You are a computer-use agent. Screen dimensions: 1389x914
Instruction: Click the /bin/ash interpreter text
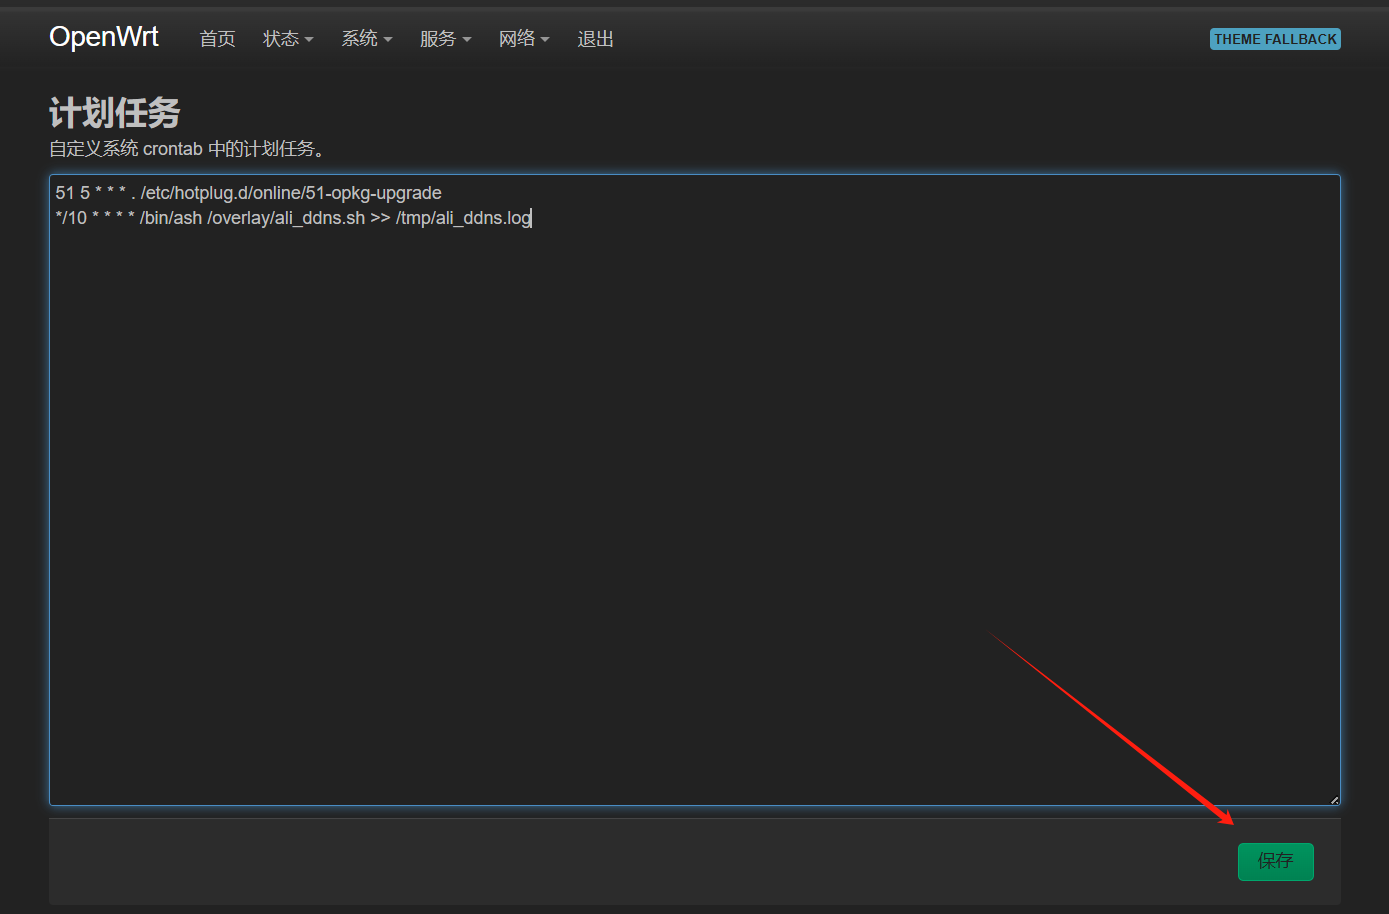coord(171,218)
